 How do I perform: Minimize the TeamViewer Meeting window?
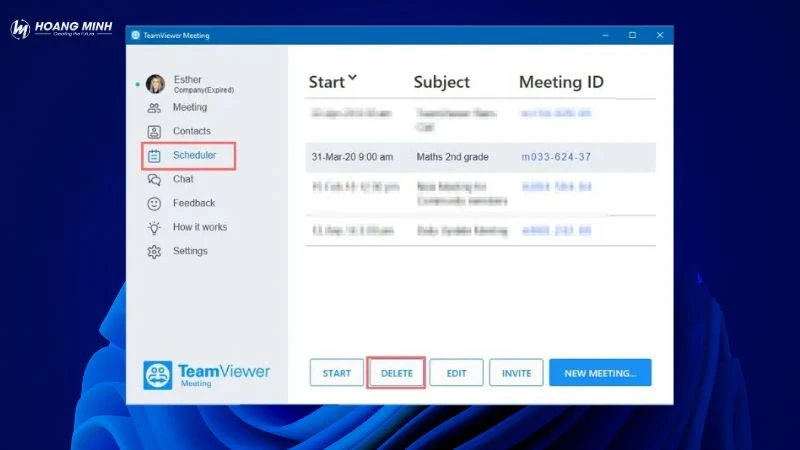(605, 35)
